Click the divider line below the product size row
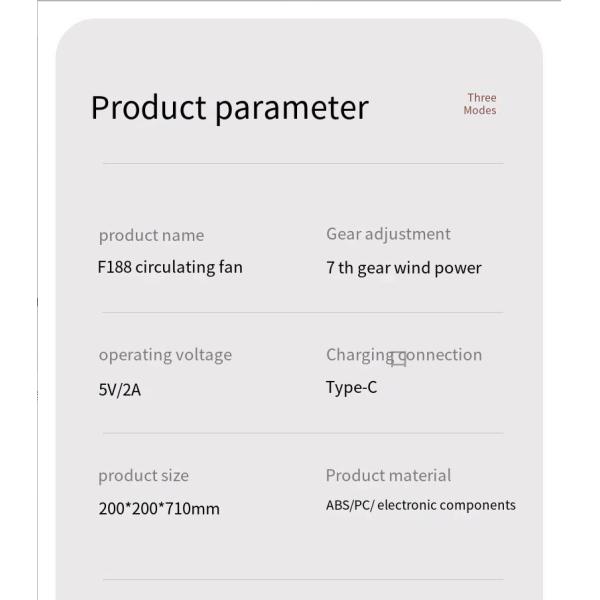This screenshot has height=600, width=600. click(x=302, y=579)
